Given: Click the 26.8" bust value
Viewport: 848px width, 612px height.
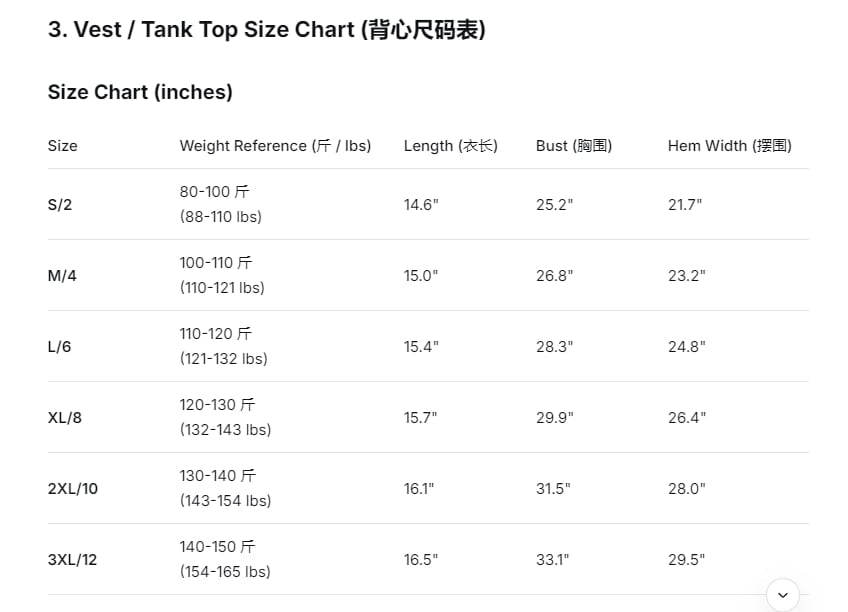Looking at the screenshot, I should pos(554,276).
